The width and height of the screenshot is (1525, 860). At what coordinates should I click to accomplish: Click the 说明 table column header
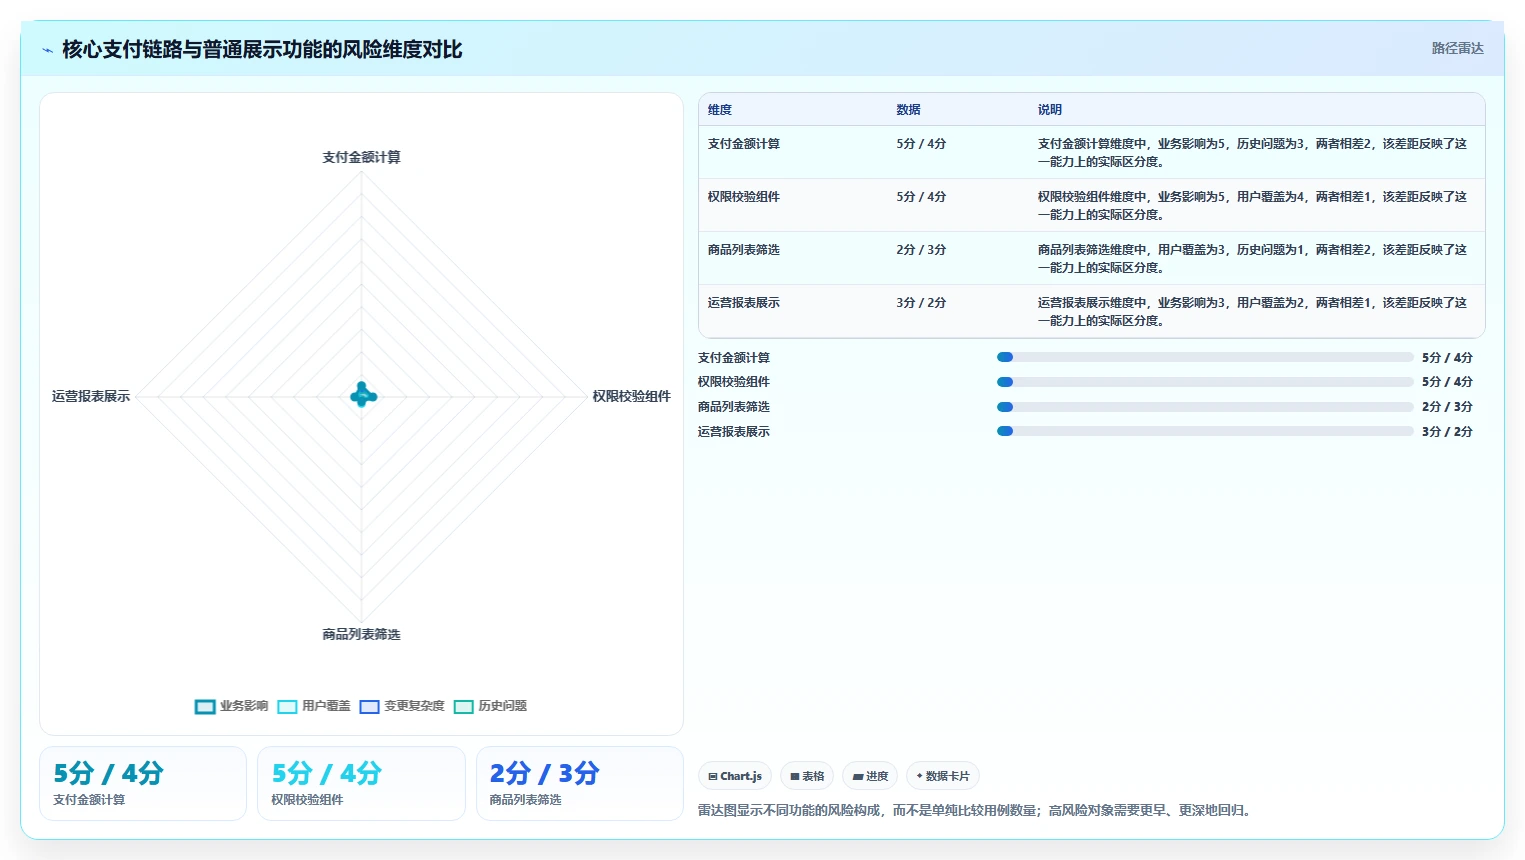1049,110
